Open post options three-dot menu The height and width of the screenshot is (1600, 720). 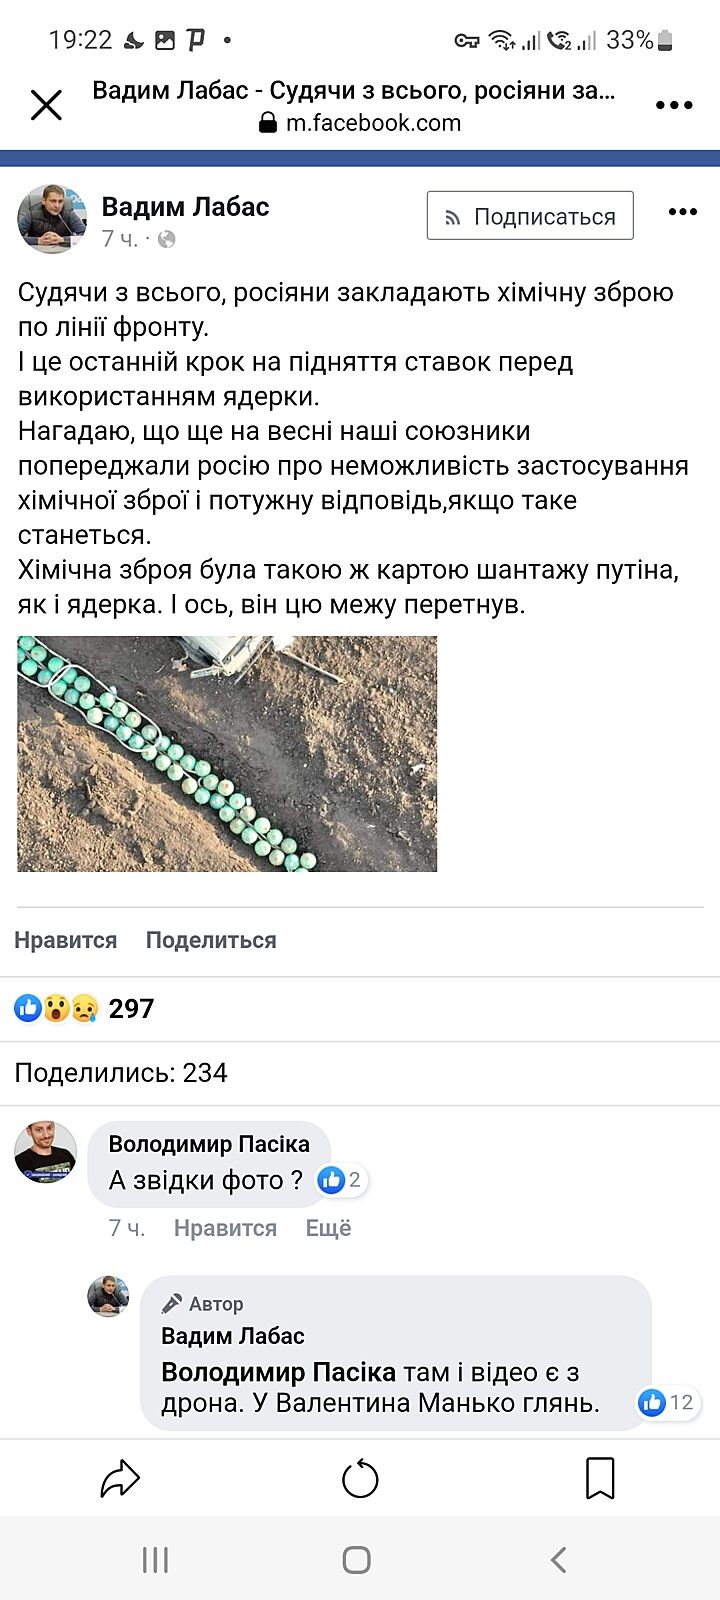point(682,212)
